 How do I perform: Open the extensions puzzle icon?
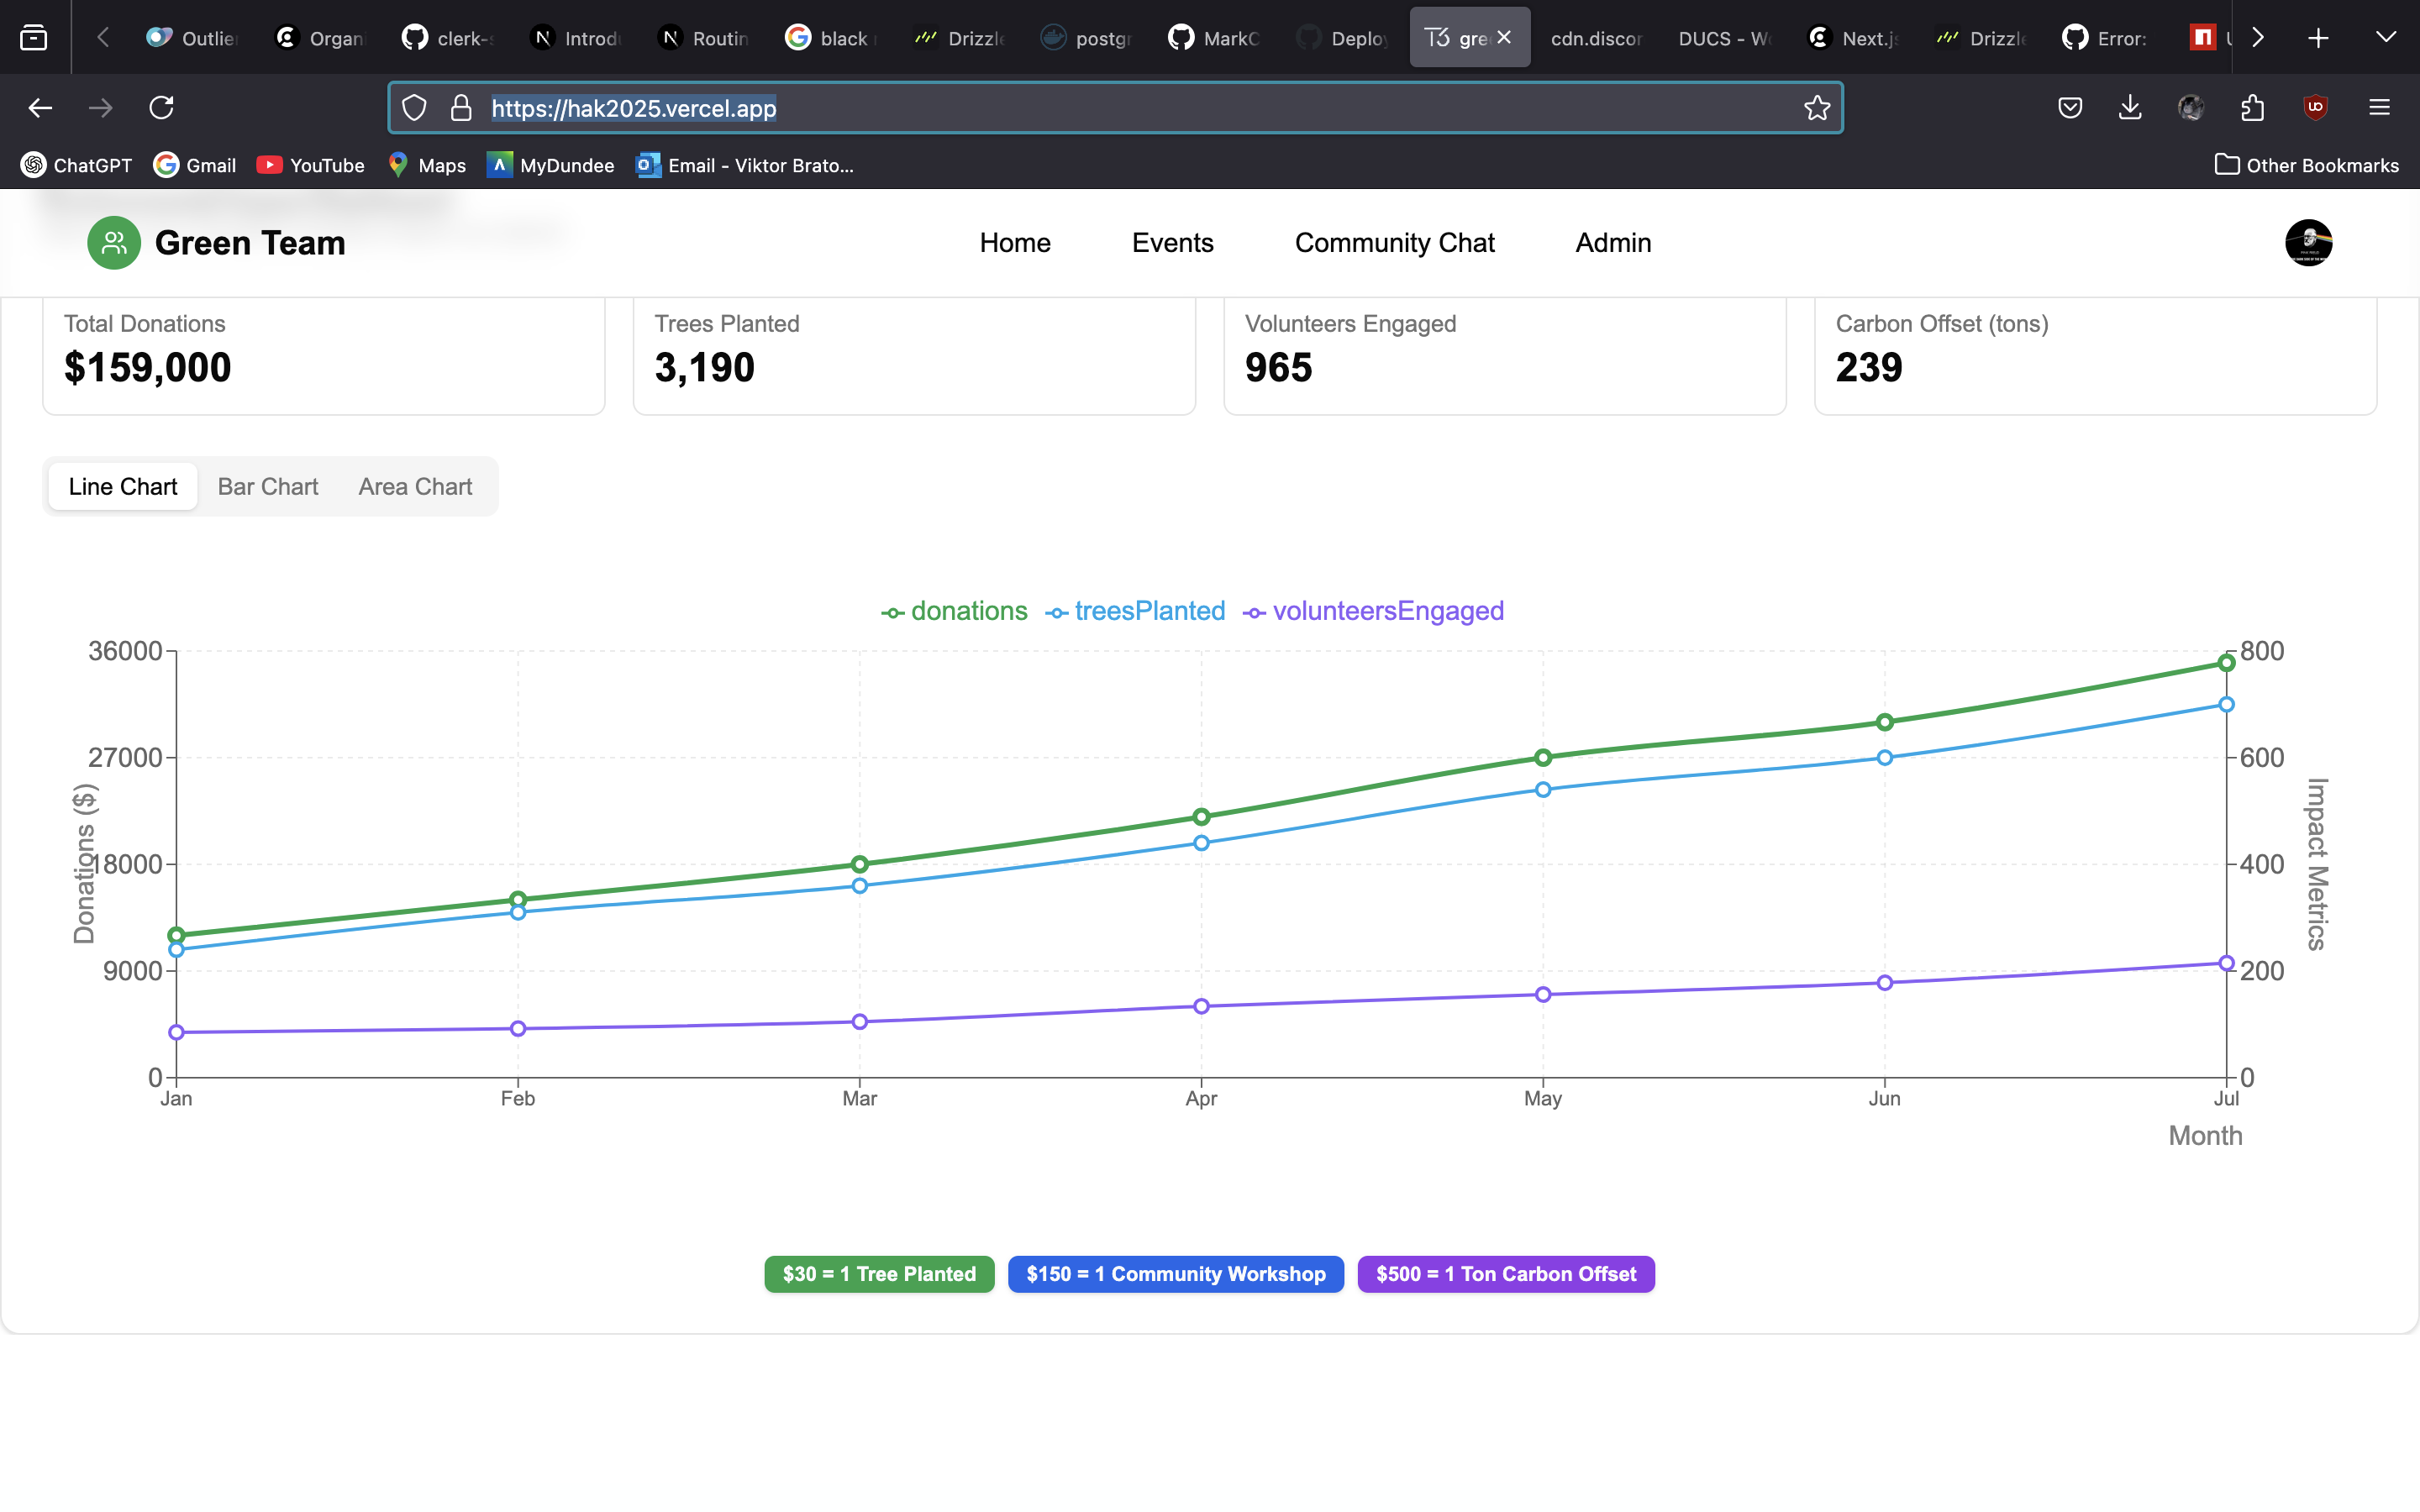pos(2252,107)
